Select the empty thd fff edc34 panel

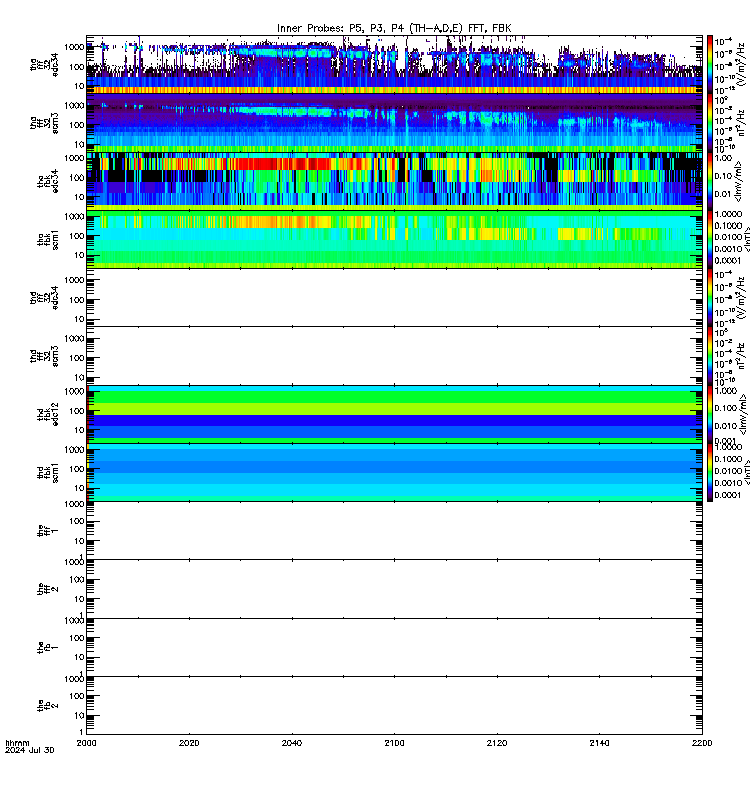[x=394, y=297]
